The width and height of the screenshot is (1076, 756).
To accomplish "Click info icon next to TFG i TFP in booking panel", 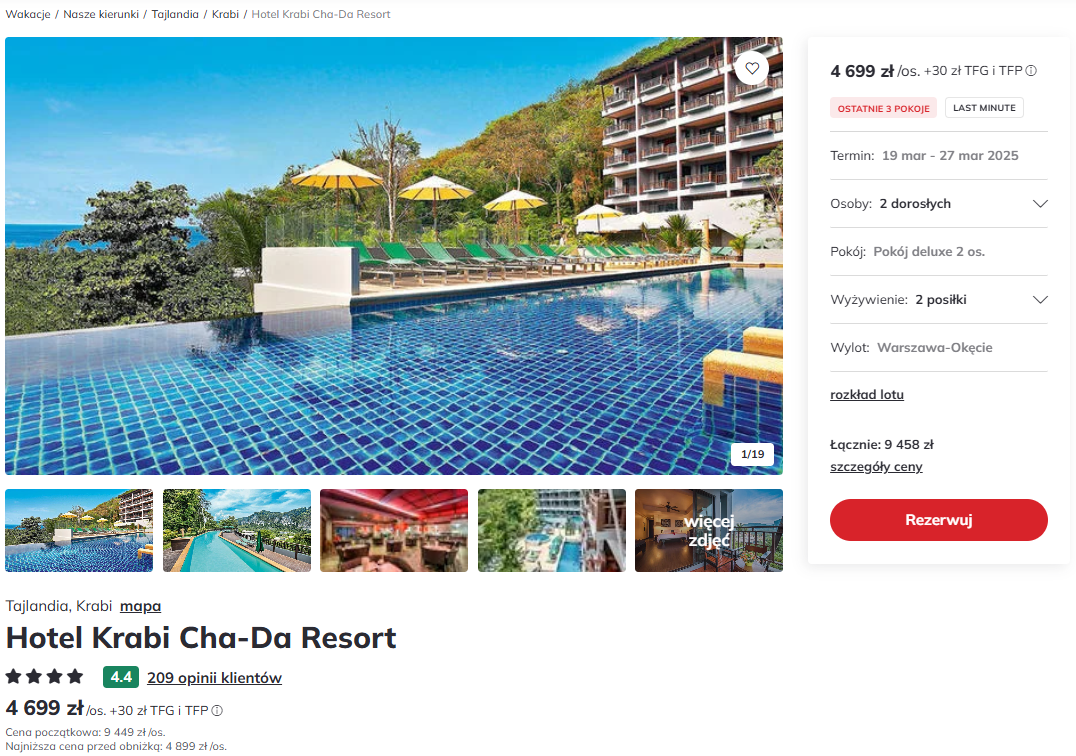I will (x=1031, y=71).
